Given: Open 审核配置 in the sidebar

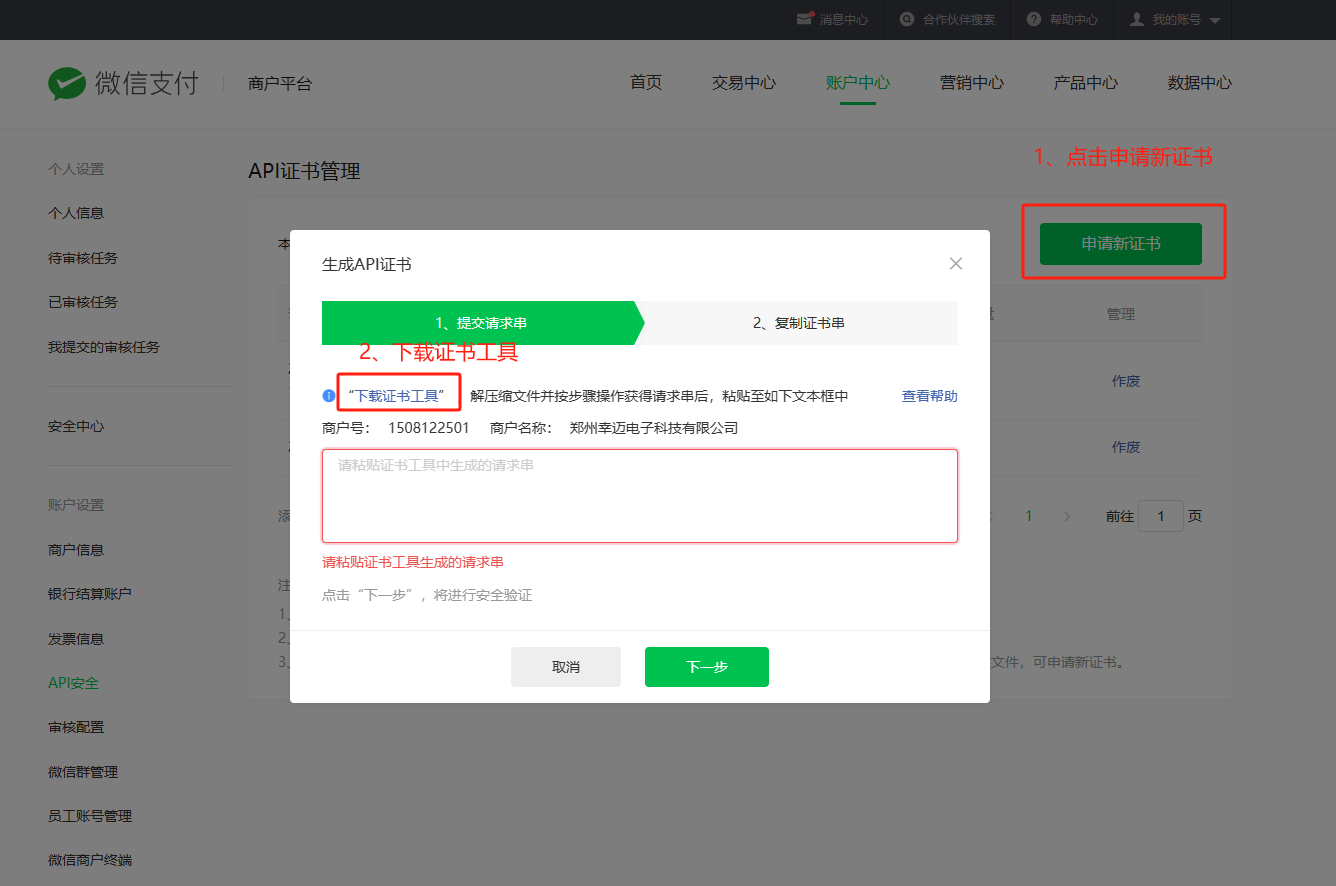Looking at the screenshot, I should coord(76,727).
